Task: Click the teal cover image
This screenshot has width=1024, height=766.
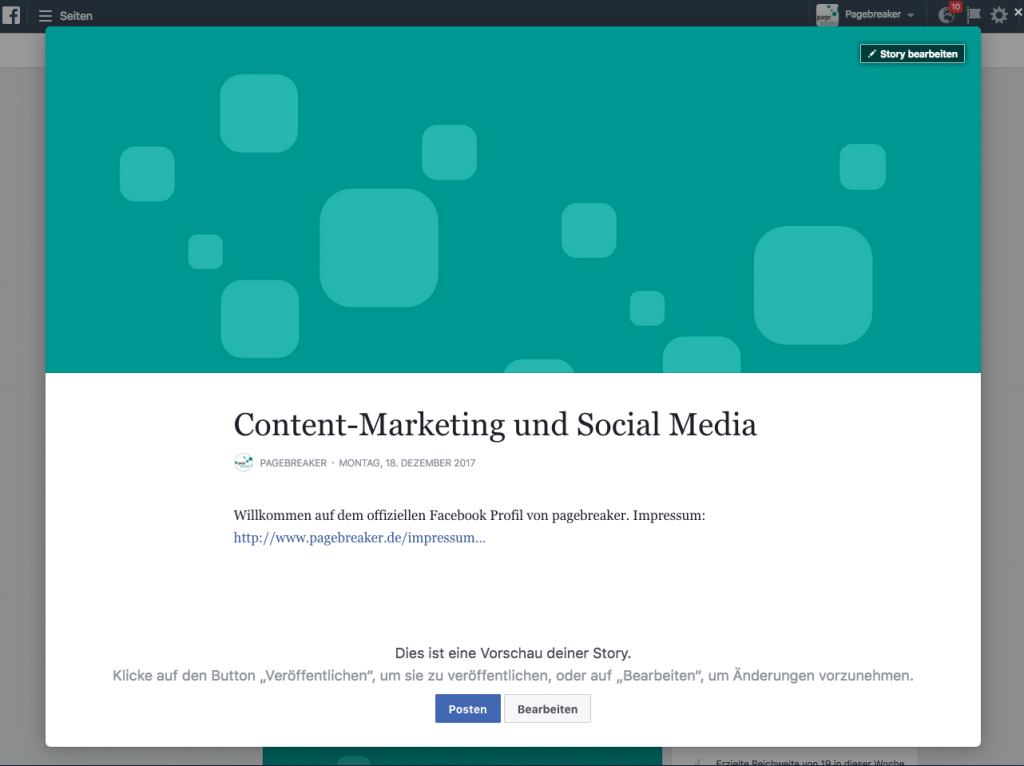Action: pos(513,200)
